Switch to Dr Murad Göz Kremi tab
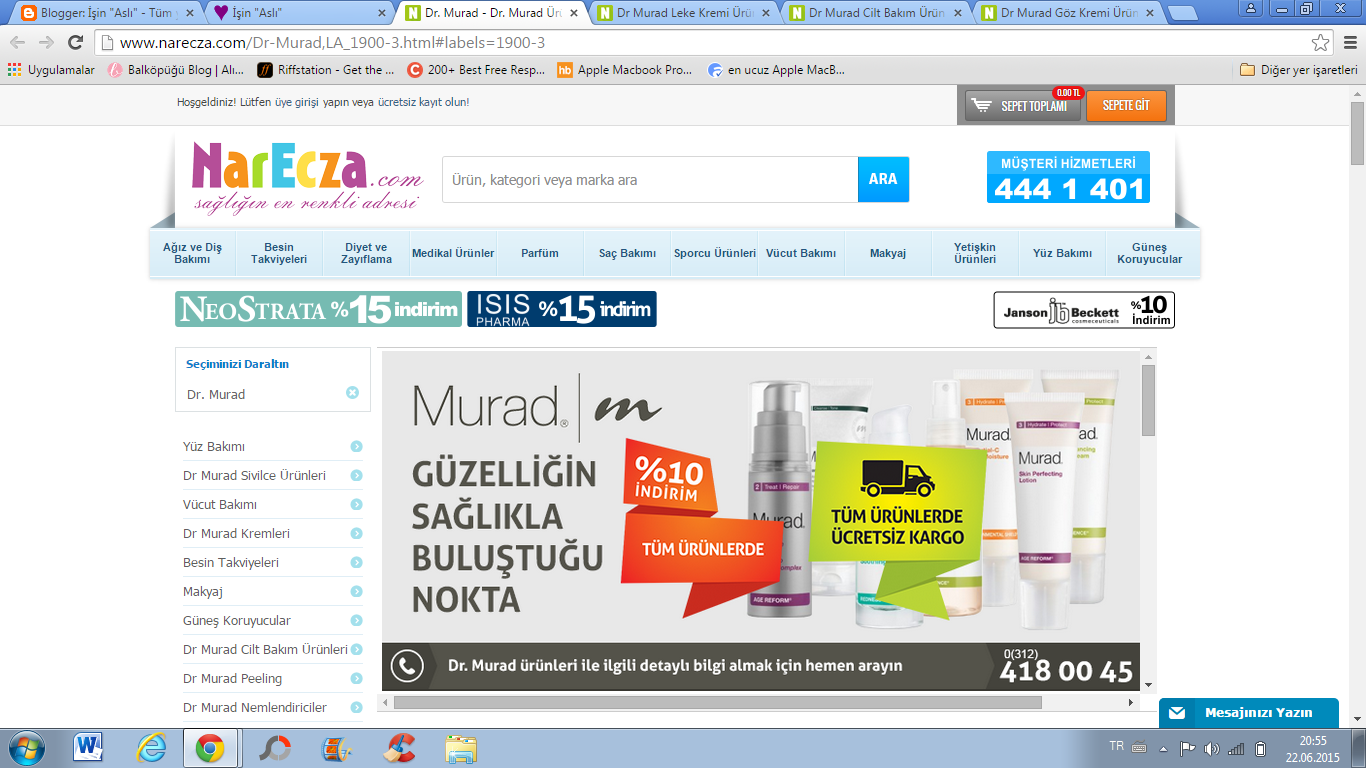Viewport: 1368px width, 768px height. point(1064,13)
